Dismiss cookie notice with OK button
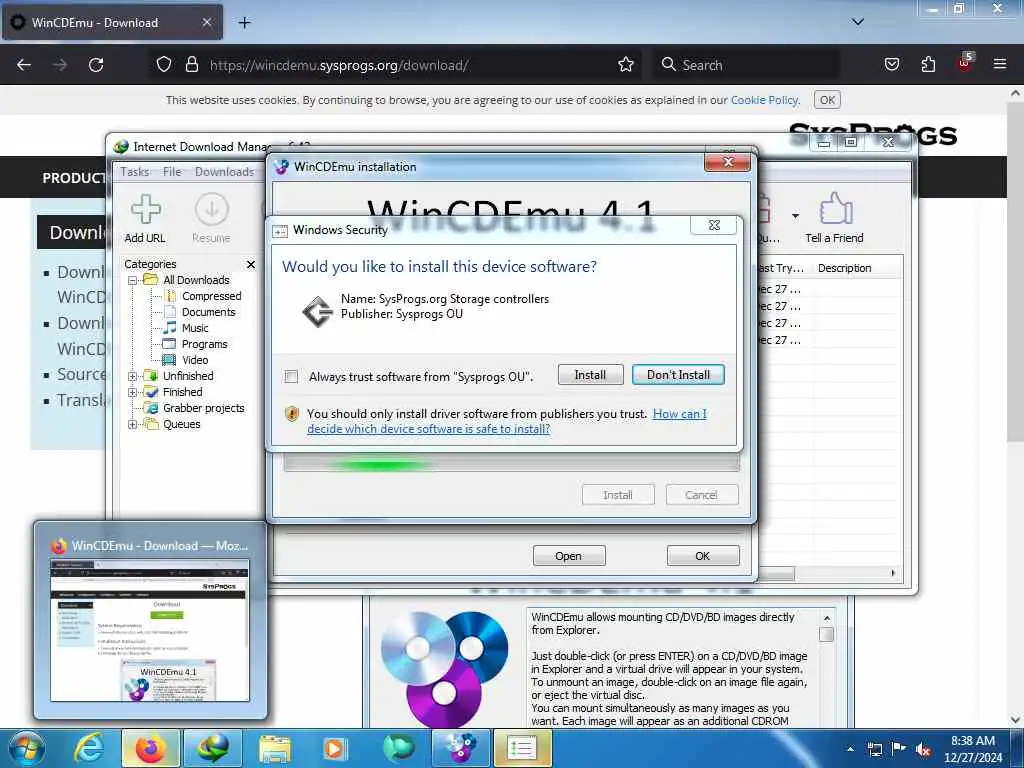The image size is (1024, 768). pyautogui.click(x=827, y=100)
